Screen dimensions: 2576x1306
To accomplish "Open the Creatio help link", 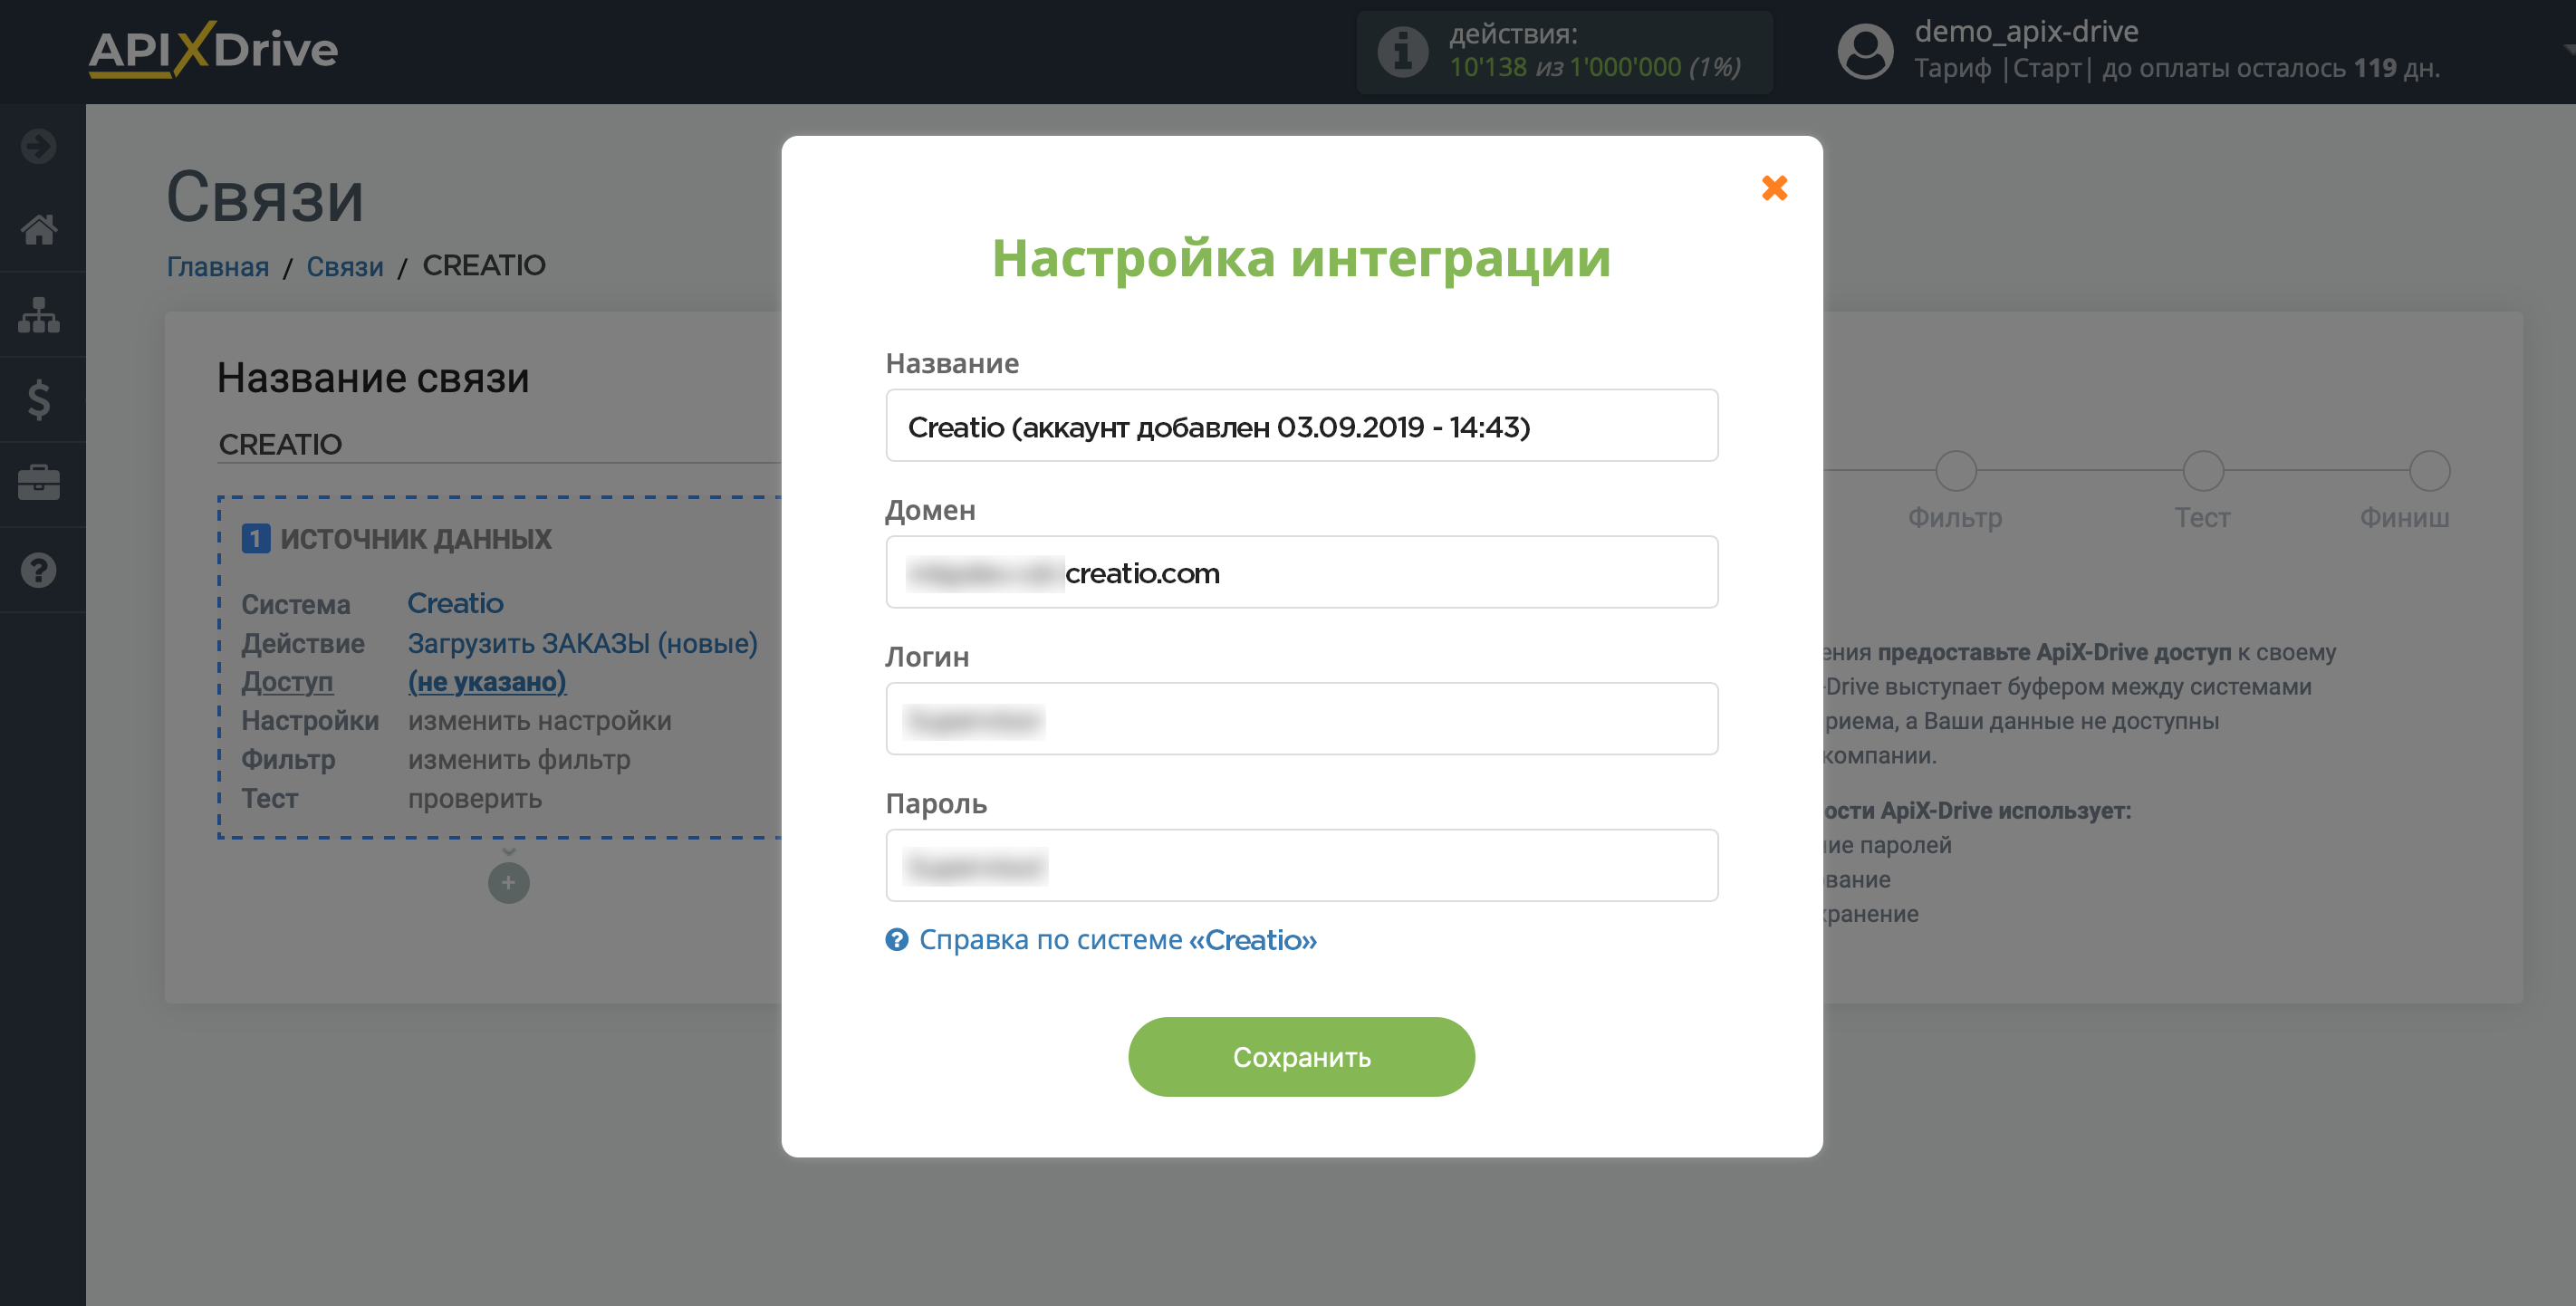I will pyautogui.click(x=1117, y=940).
